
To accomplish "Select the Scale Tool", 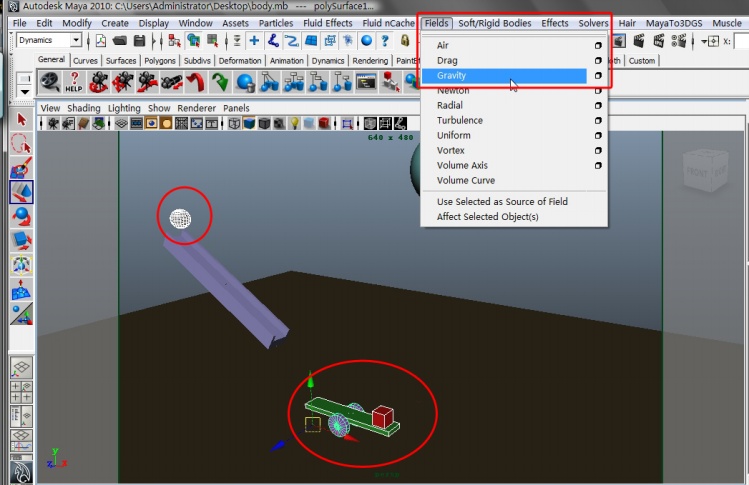I will (21, 240).
